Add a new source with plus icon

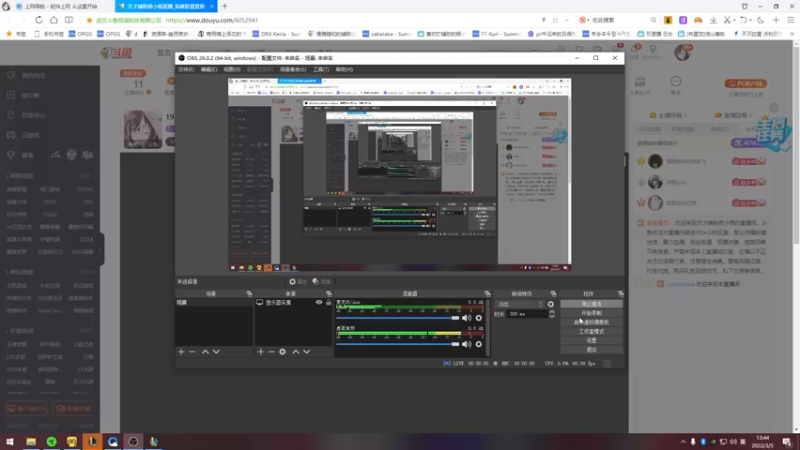pos(261,352)
